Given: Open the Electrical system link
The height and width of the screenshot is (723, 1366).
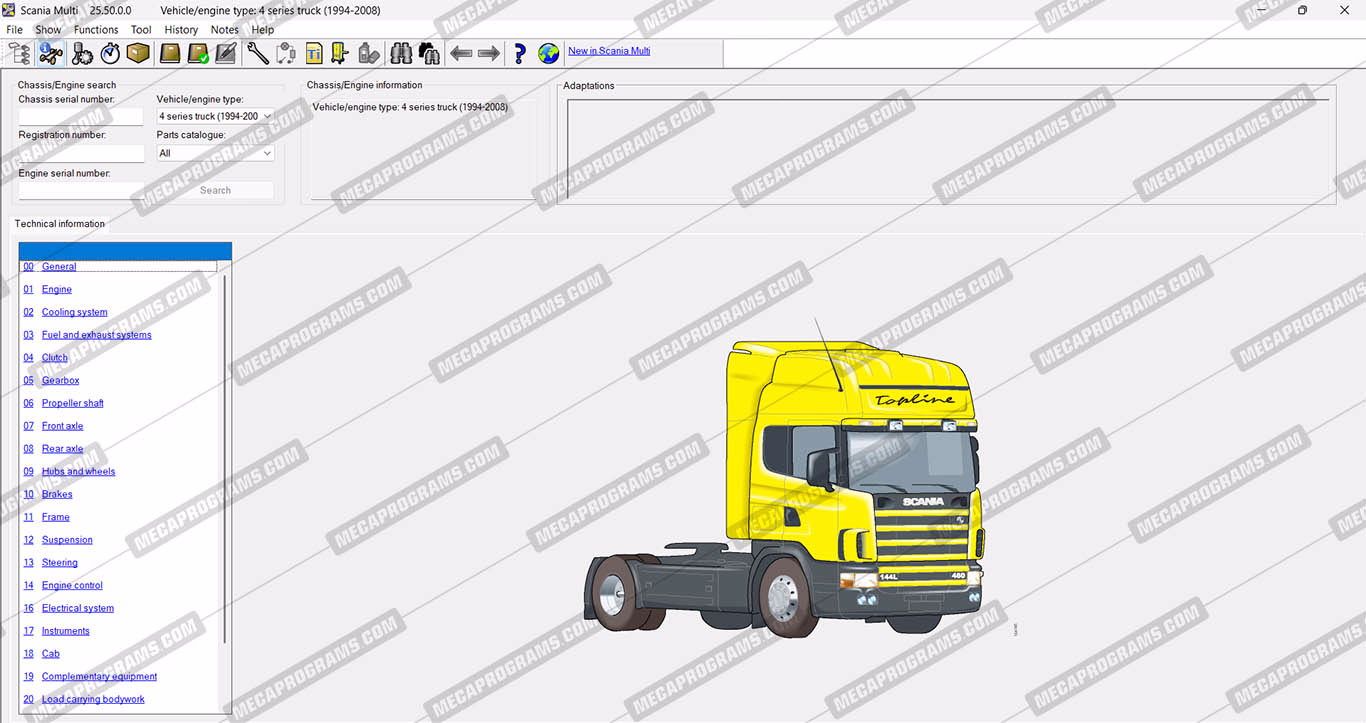Looking at the screenshot, I should click(78, 609).
